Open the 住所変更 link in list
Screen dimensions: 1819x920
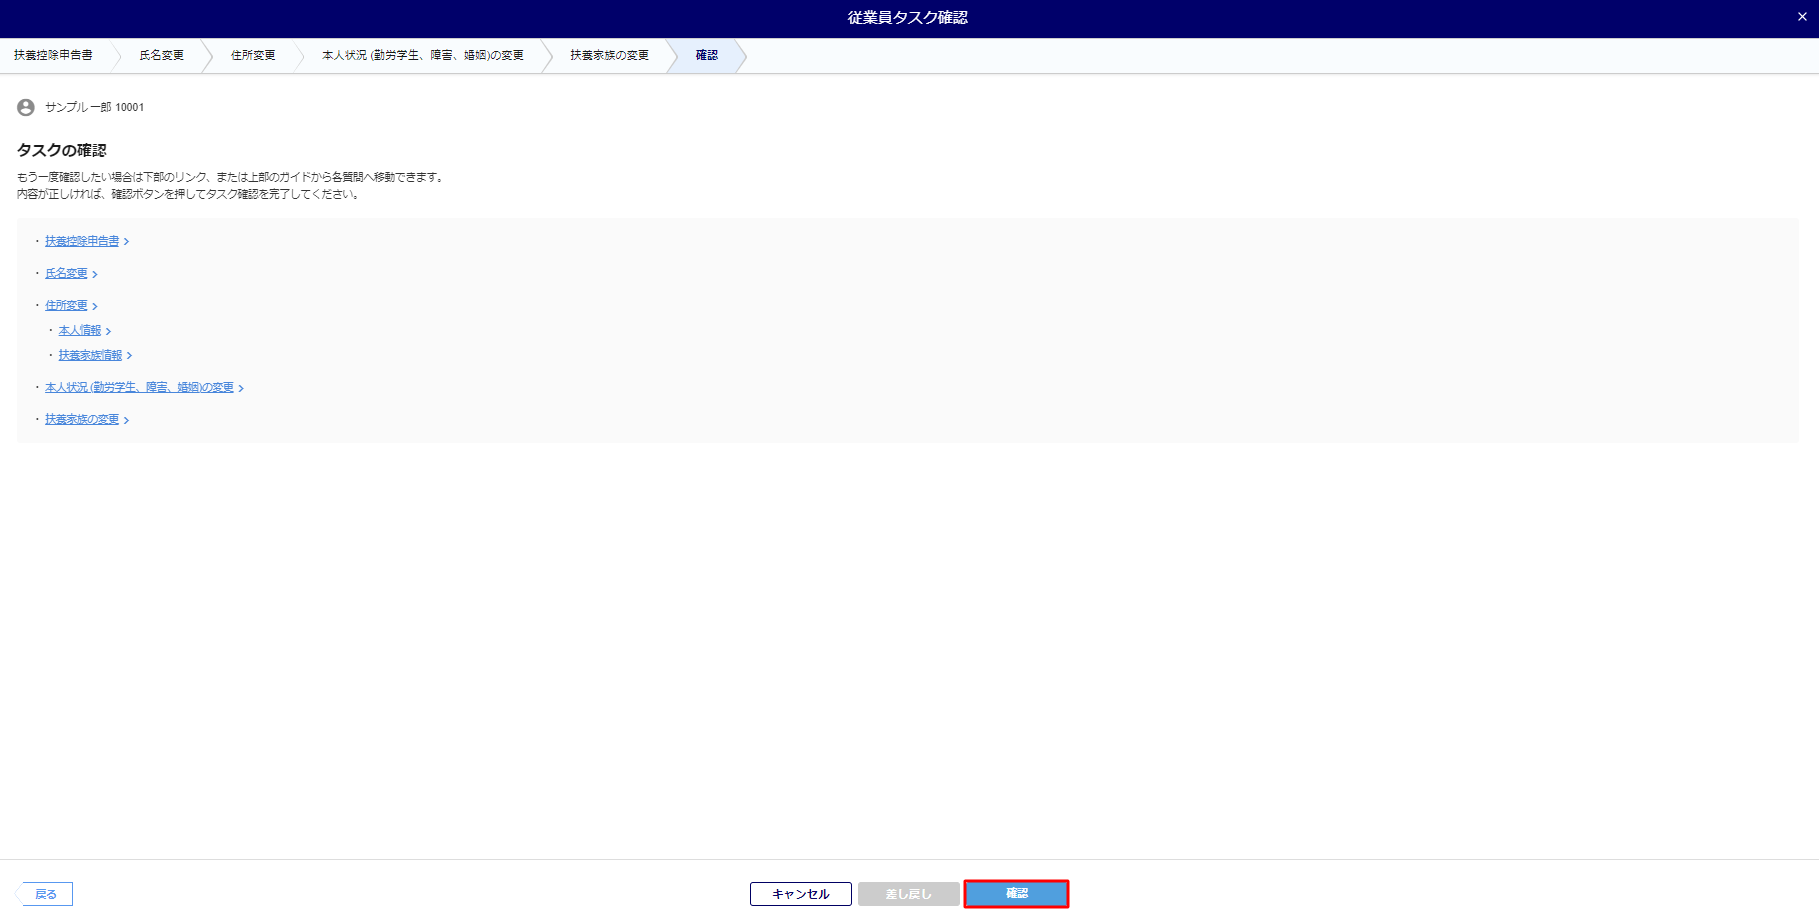66,305
